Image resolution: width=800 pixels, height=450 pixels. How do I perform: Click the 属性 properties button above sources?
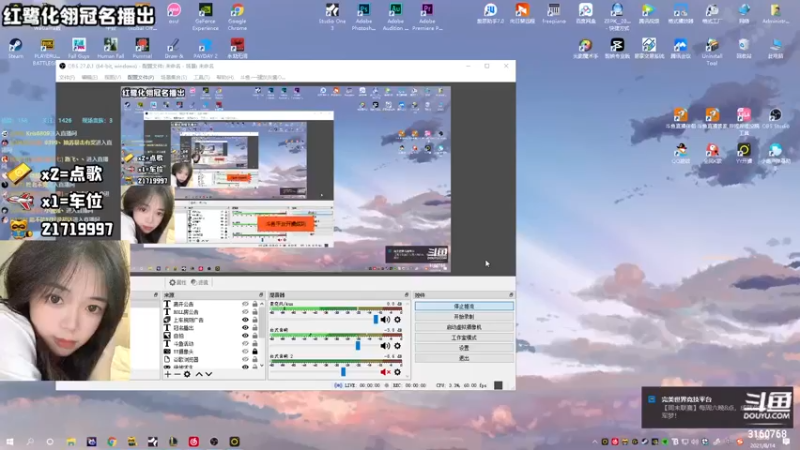click(178, 282)
